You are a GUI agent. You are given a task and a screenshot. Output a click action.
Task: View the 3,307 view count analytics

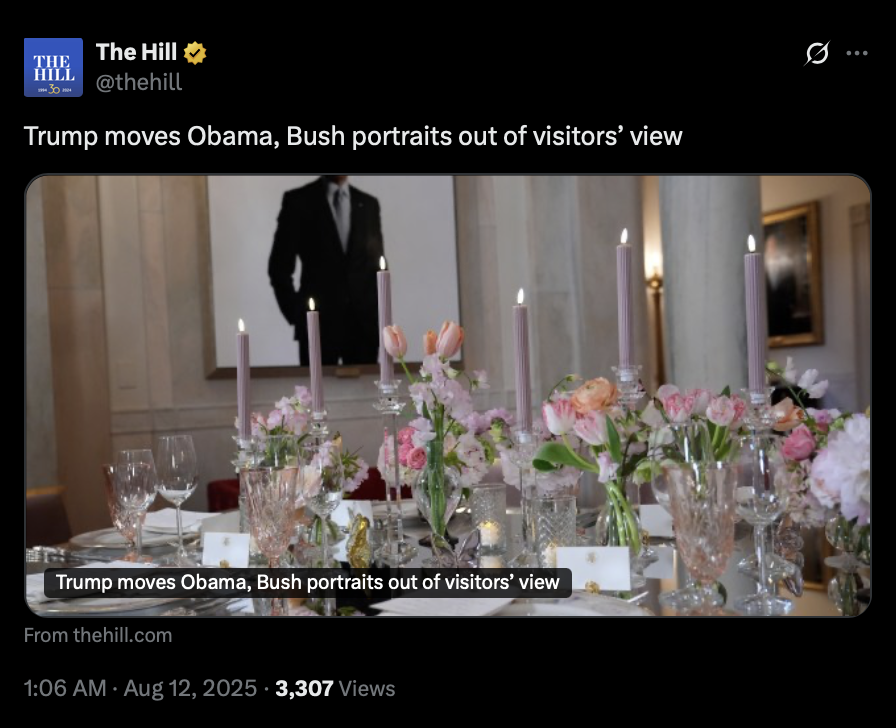click(304, 688)
